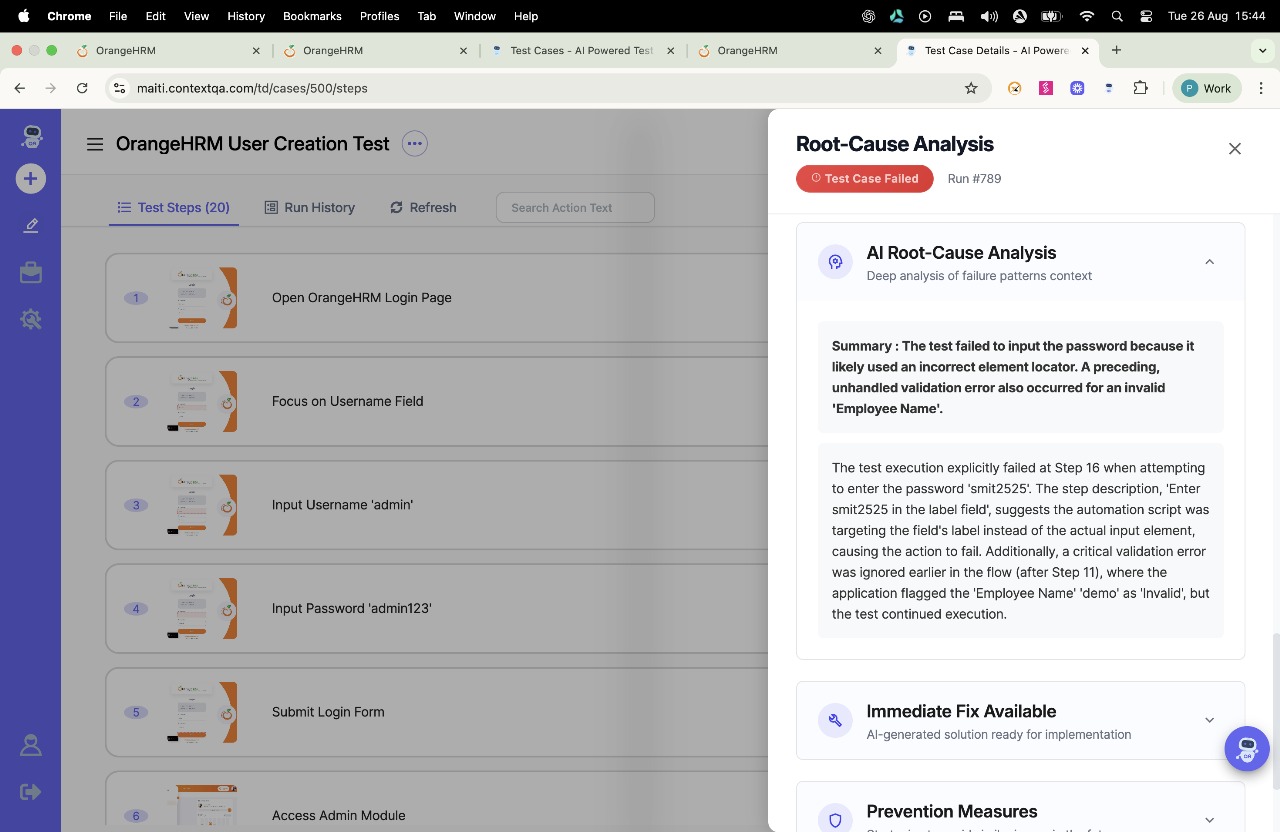Close the Root-Cause Analysis panel
The width and height of the screenshot is (1280, 832).
point(1234,149)
